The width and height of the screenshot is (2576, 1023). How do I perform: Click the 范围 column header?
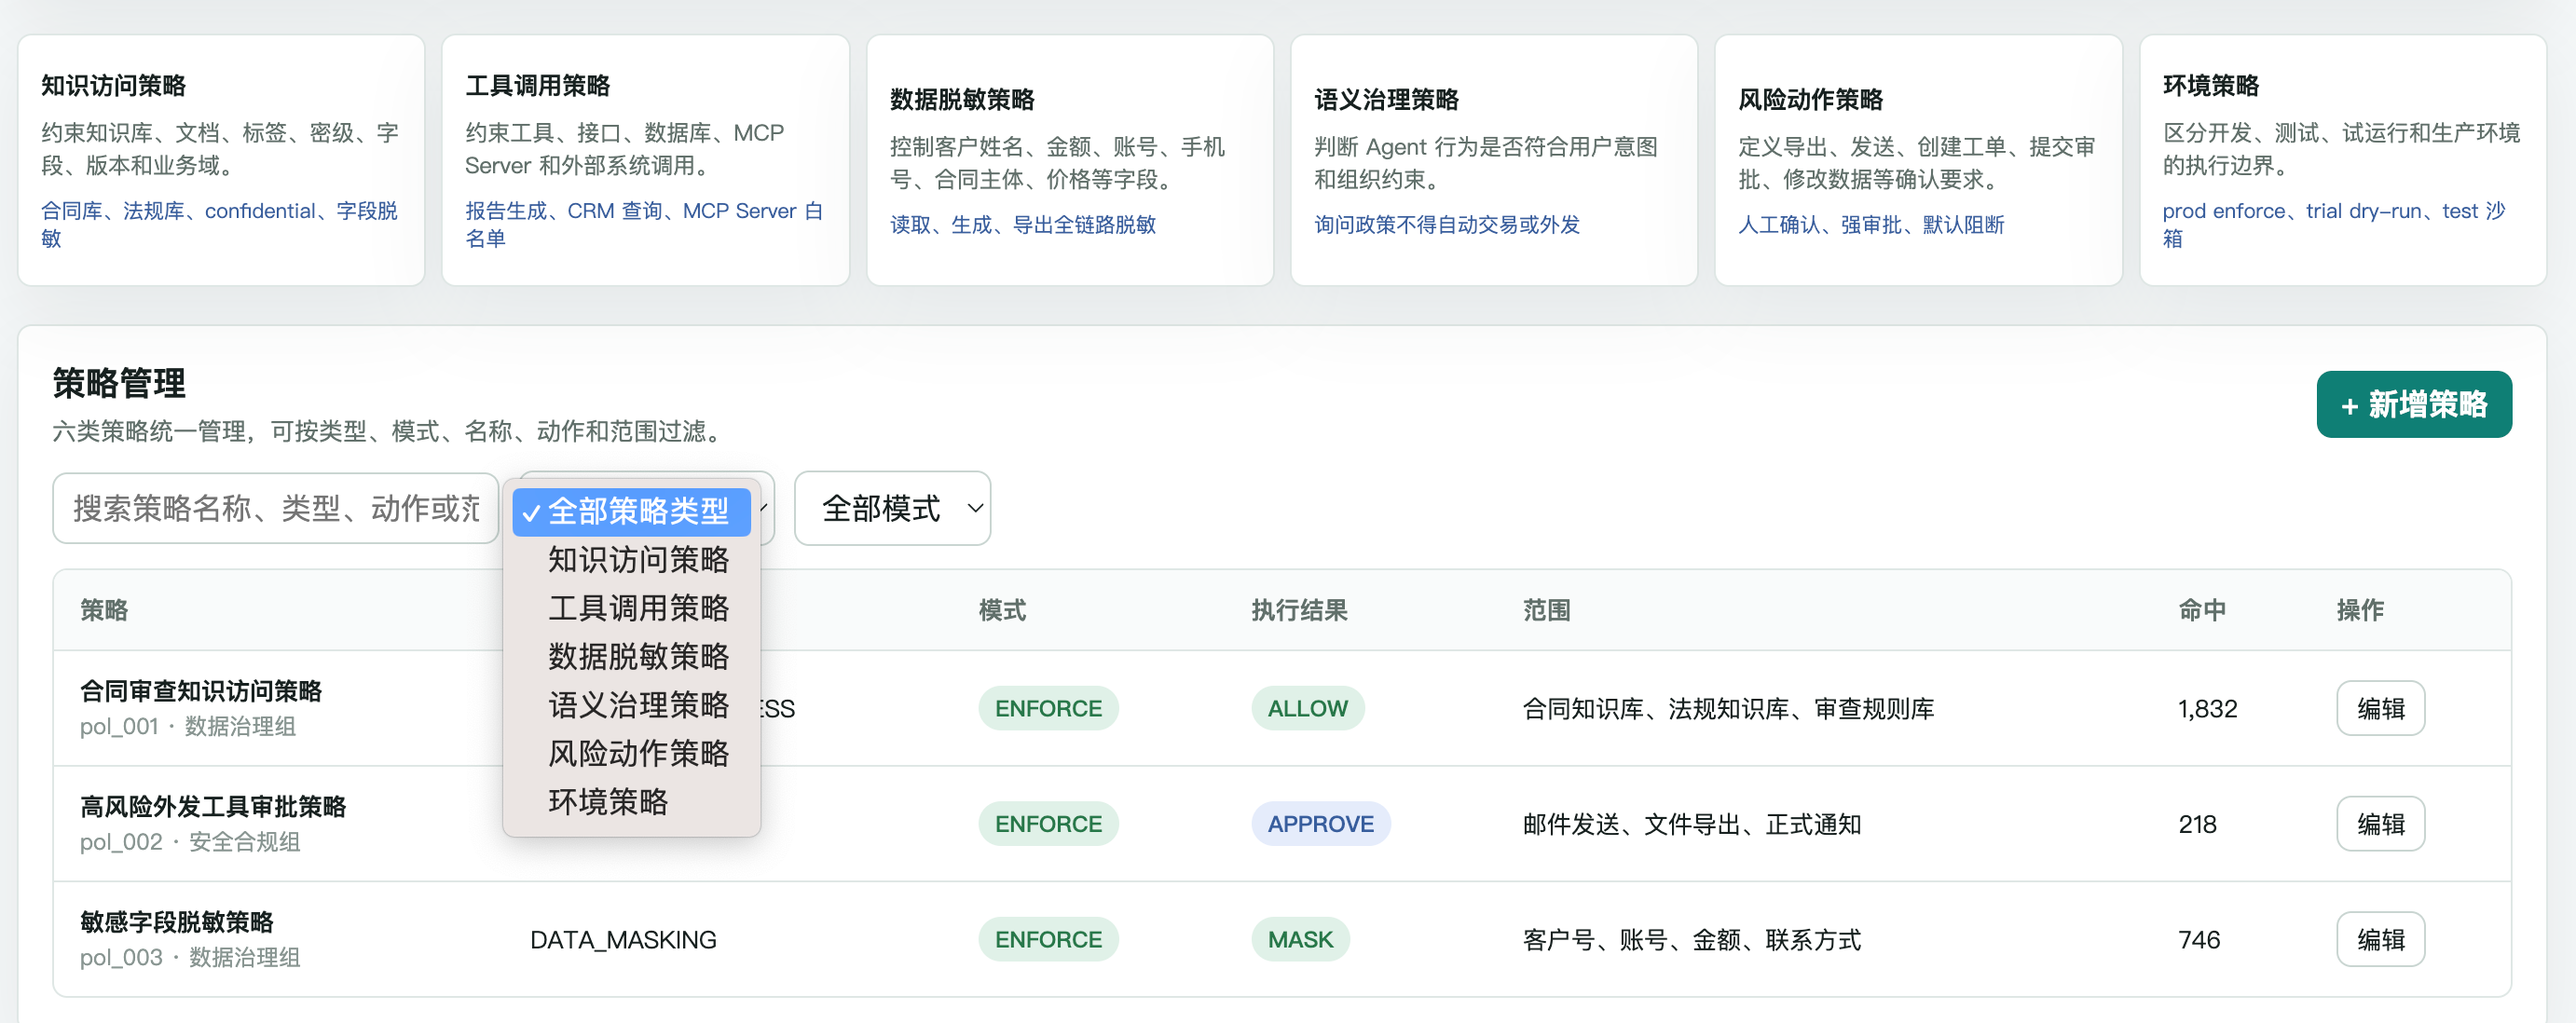point(1546,610)
